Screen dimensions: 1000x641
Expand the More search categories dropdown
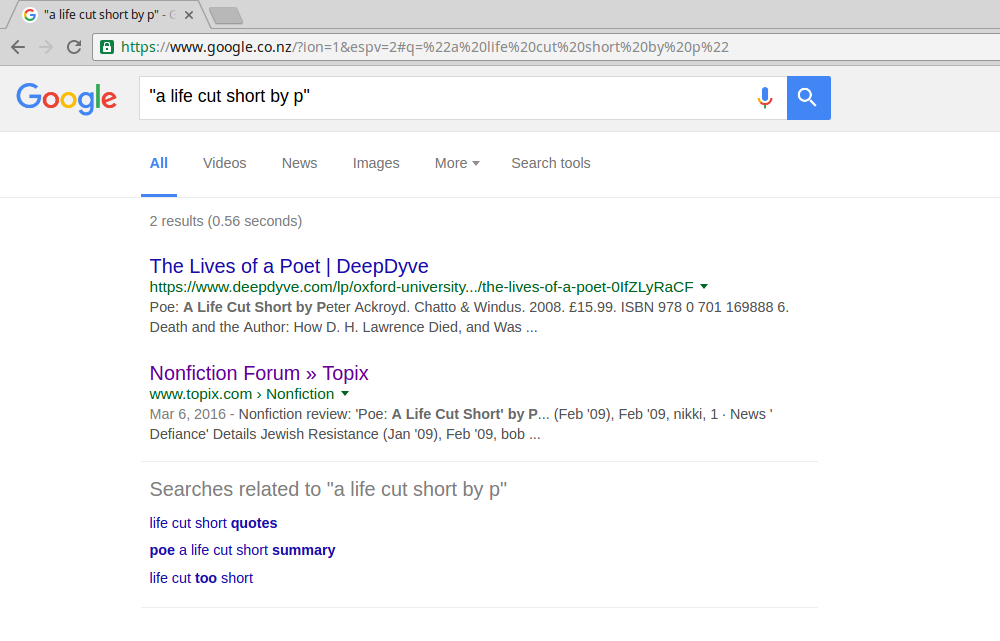457,163
